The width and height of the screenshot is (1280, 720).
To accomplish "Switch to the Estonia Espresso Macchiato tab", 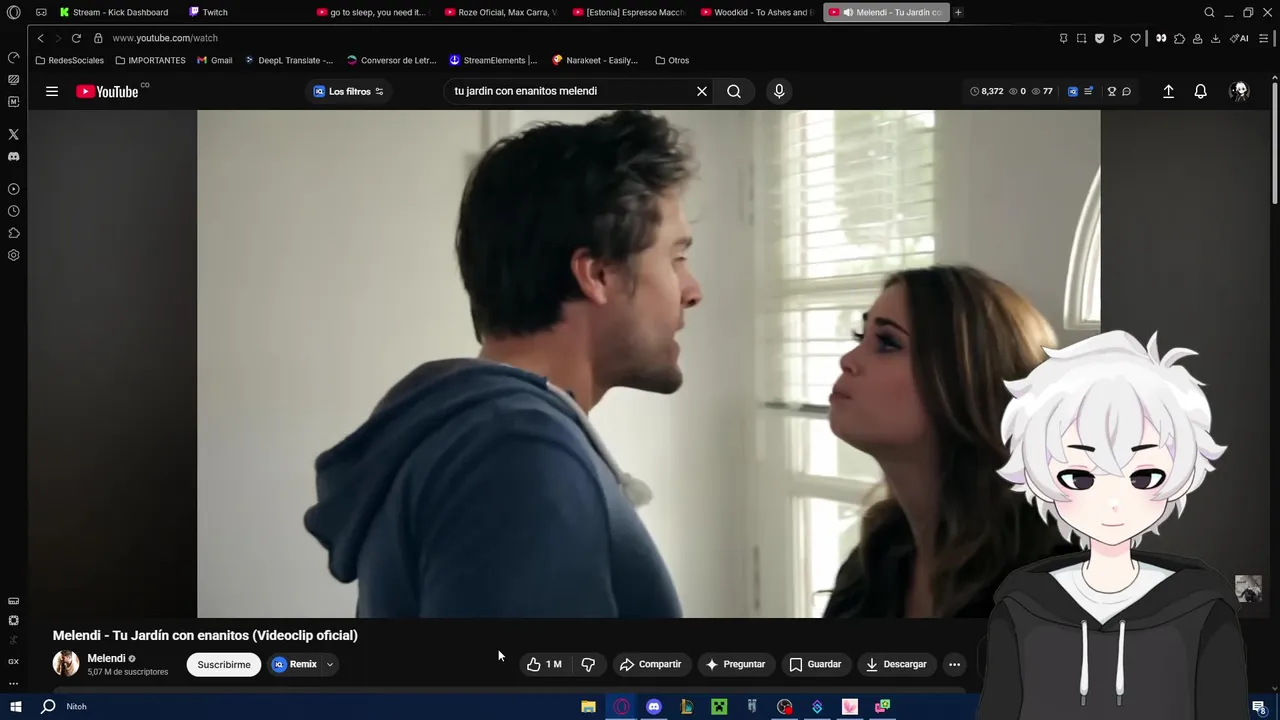I will click(628, 12).
